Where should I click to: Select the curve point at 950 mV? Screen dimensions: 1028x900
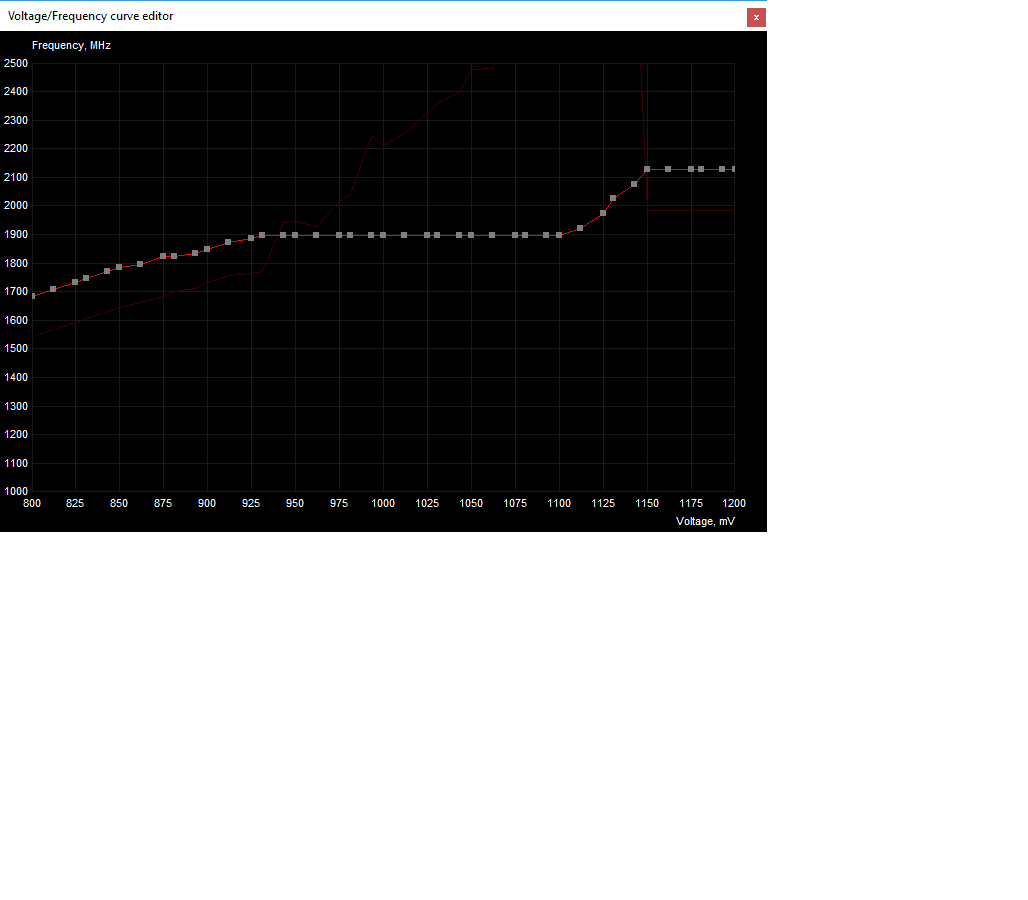tap(295, 235)
